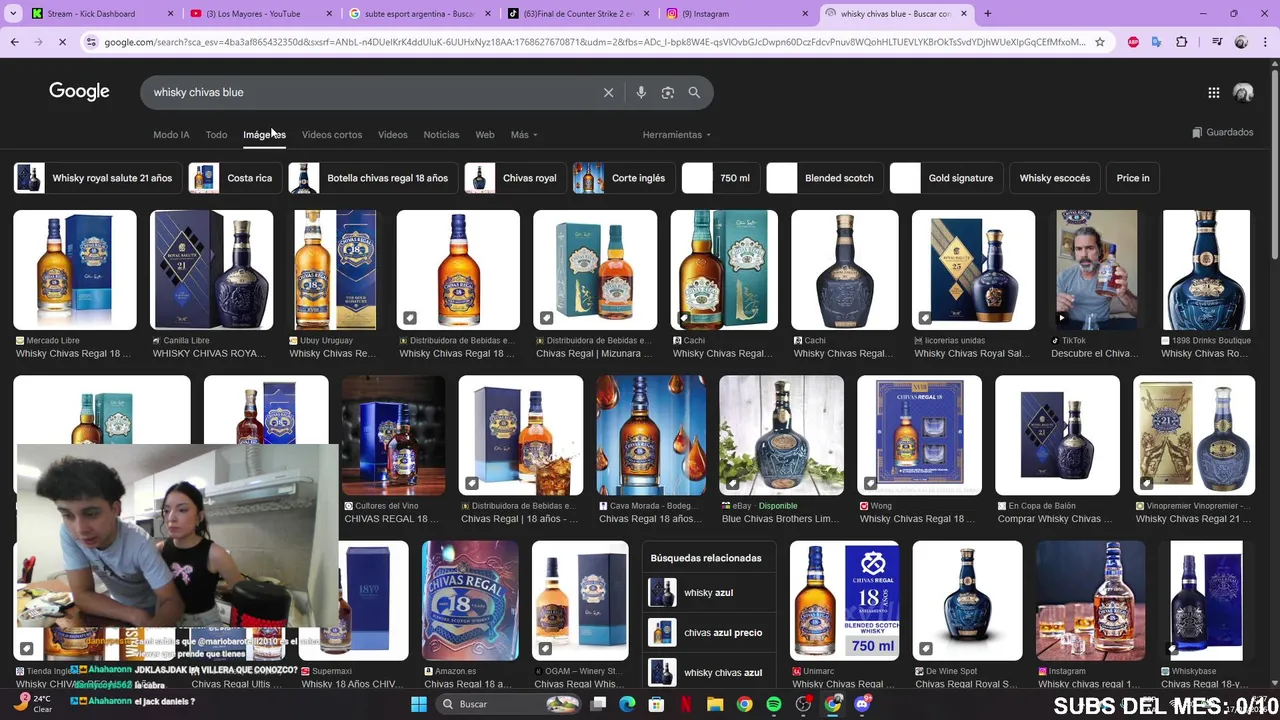Open Spotify from the taskbar
Screen dimensions: 1280x720
774,704
